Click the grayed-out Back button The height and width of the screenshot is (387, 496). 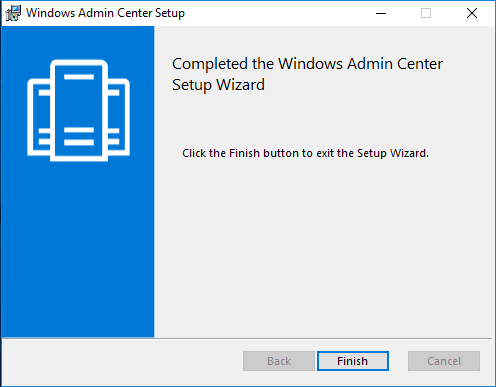click(x=279, y=361)
